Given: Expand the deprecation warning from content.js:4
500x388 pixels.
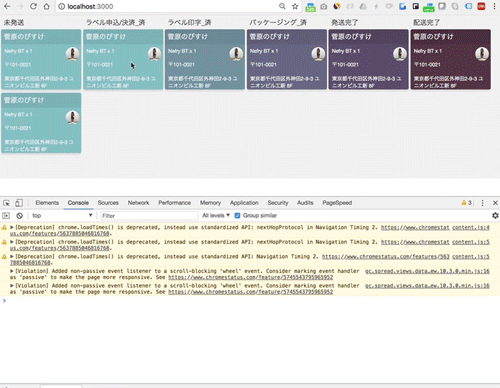Looking at the screenshot, I should click(12, 227).
